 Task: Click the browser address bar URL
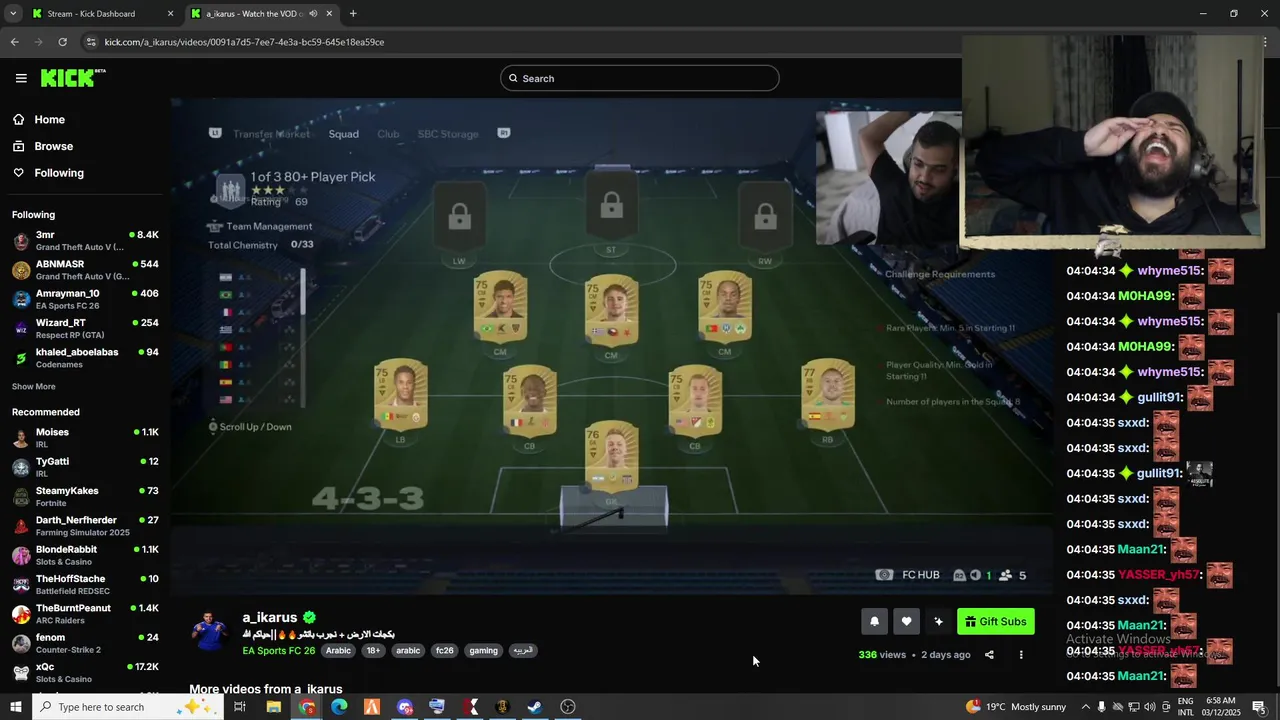pyautogui.click(x=244, y=42)
